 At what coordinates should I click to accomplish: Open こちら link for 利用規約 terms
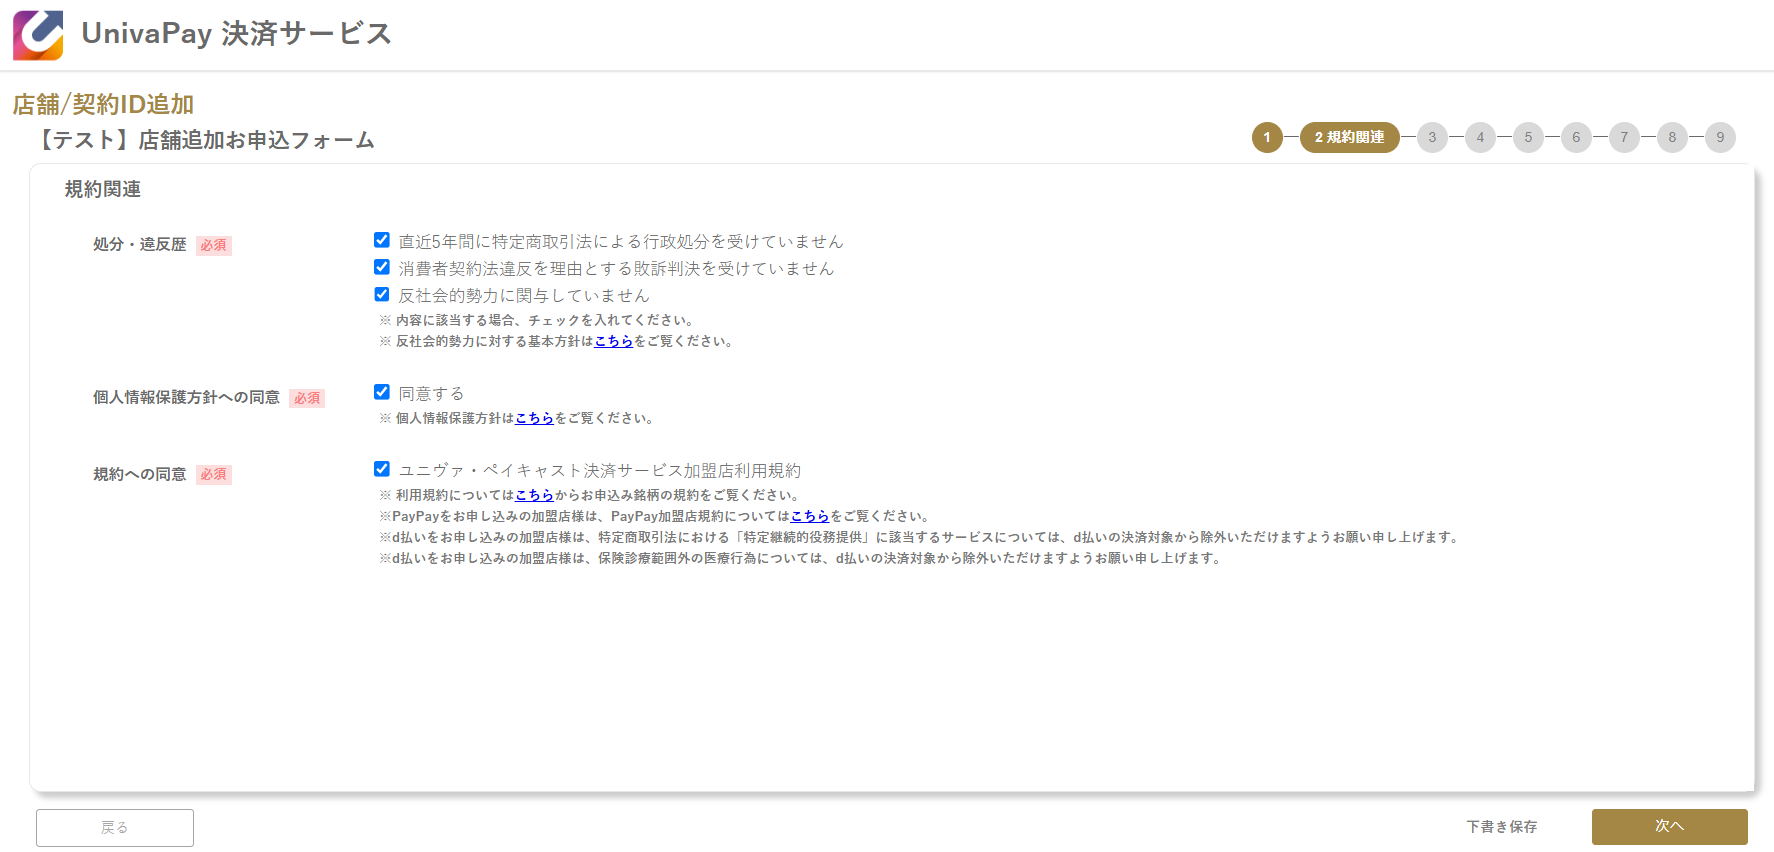tap(534, 495)
